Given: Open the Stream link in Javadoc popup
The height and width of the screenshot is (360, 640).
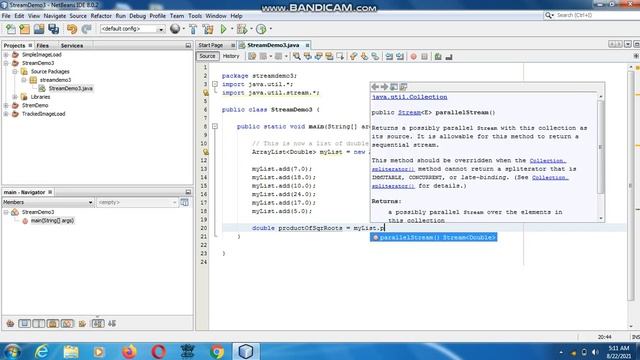Looking at the screenshot, I should 409,113.
